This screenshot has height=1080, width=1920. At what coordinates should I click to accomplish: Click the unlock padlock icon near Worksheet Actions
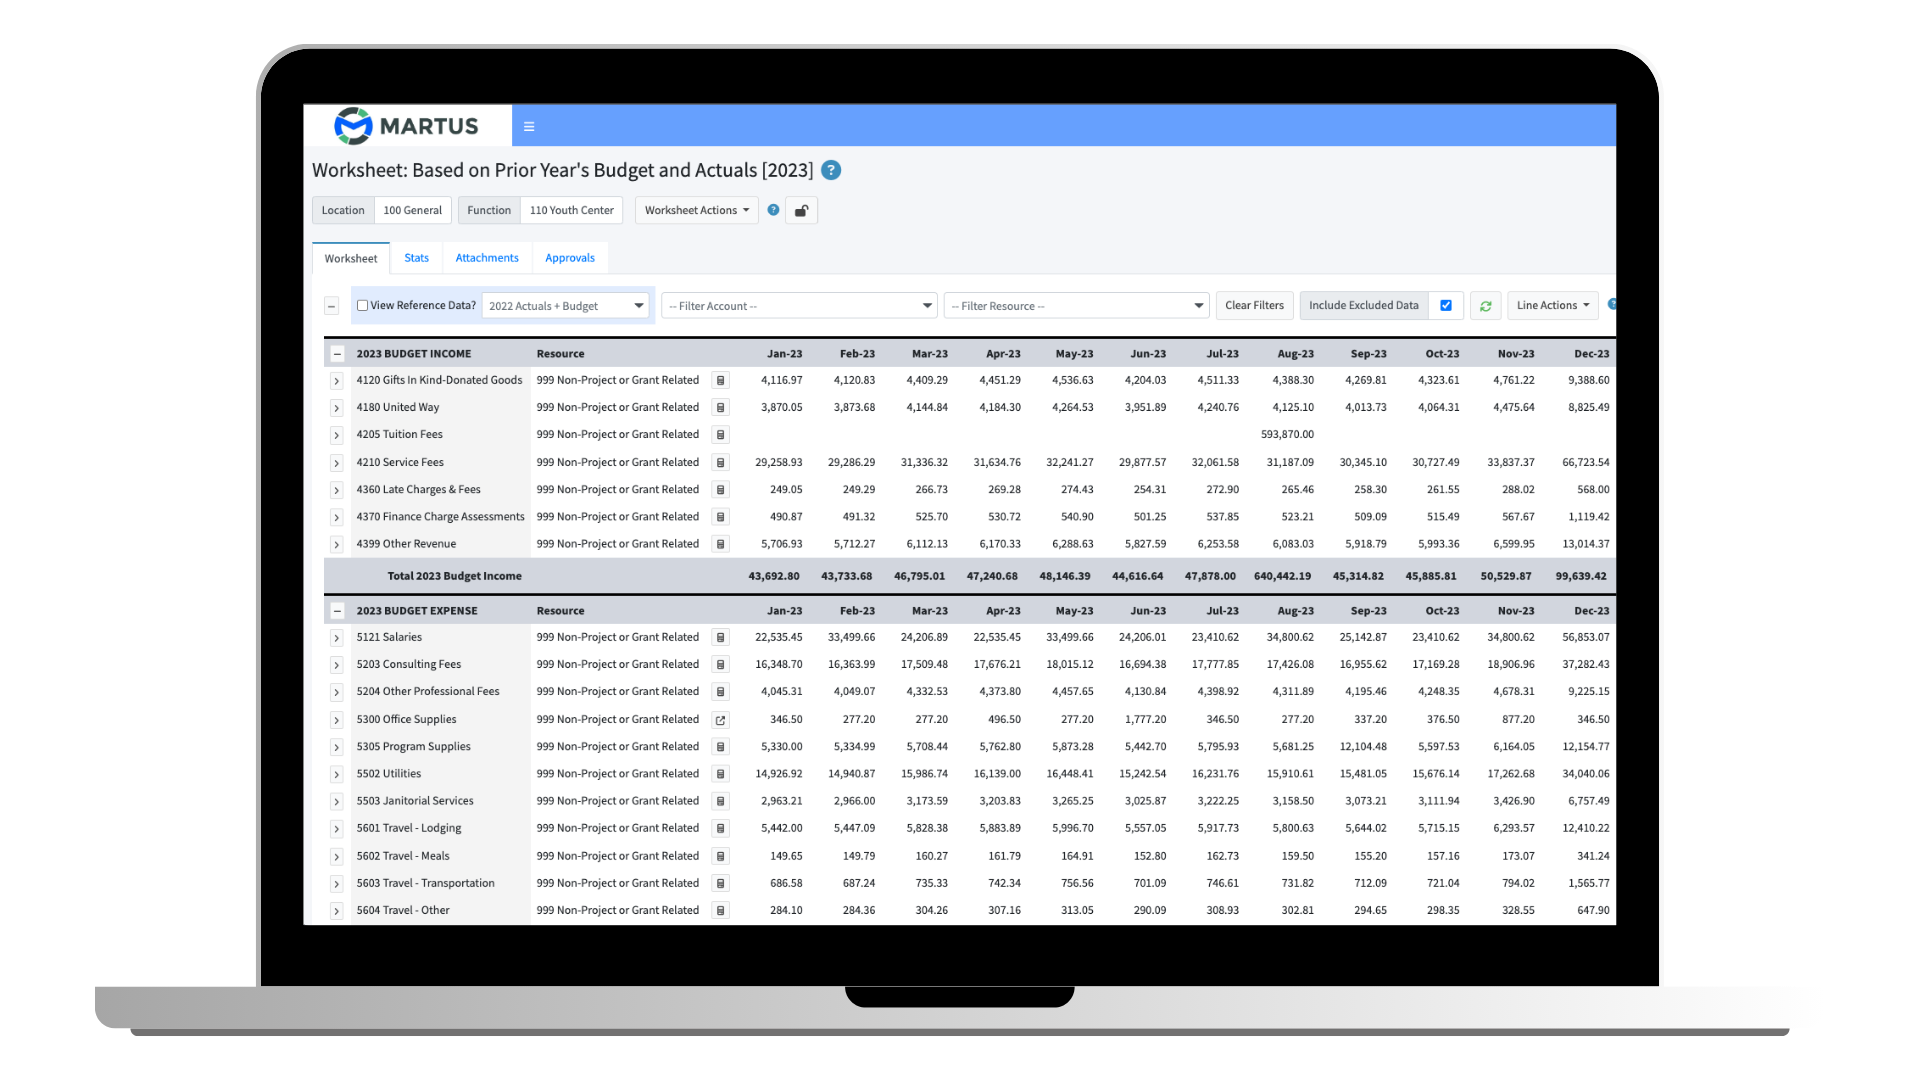pyautogui.click(x=802, y=210)
